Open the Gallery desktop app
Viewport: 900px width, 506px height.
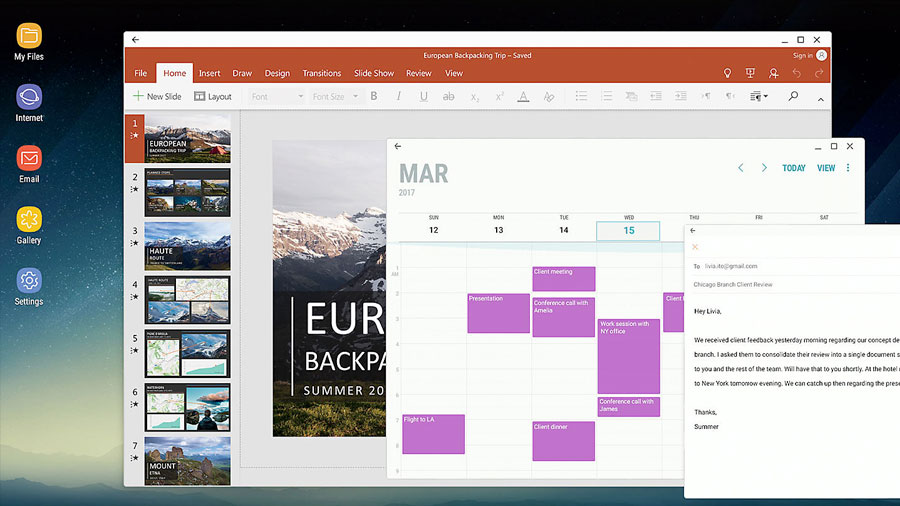point(29,225)
